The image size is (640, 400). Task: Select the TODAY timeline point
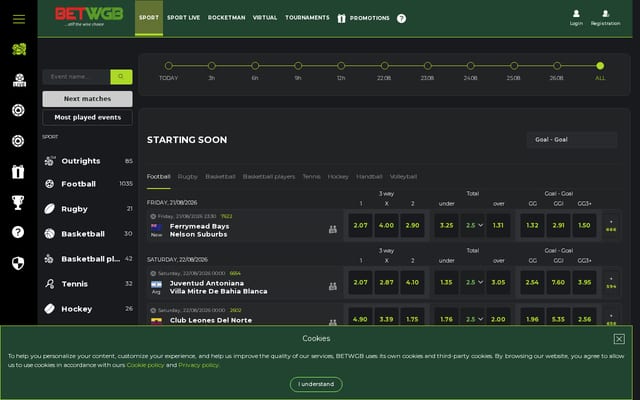(x=169, y=66)
